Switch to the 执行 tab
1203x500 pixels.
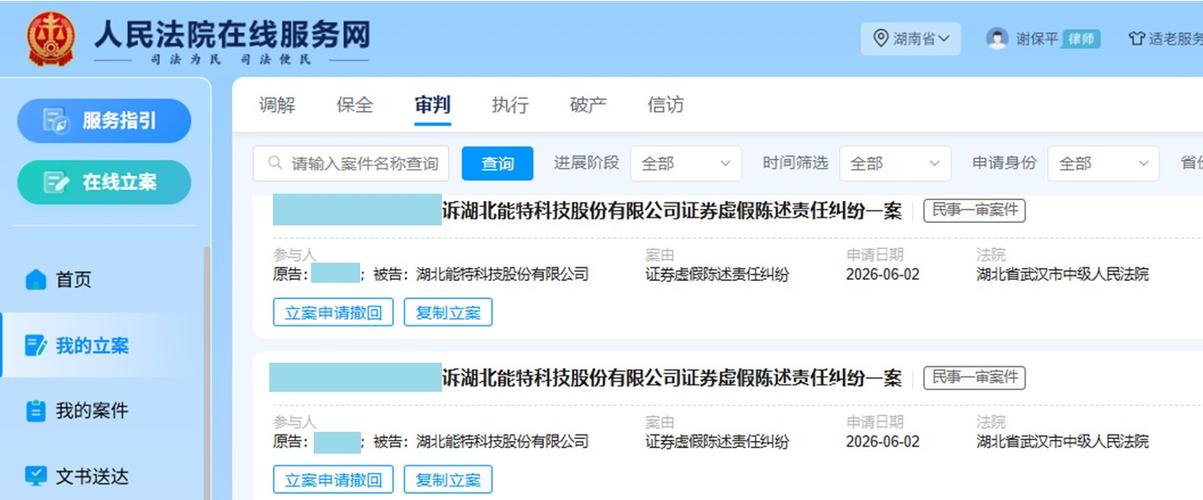510,105
